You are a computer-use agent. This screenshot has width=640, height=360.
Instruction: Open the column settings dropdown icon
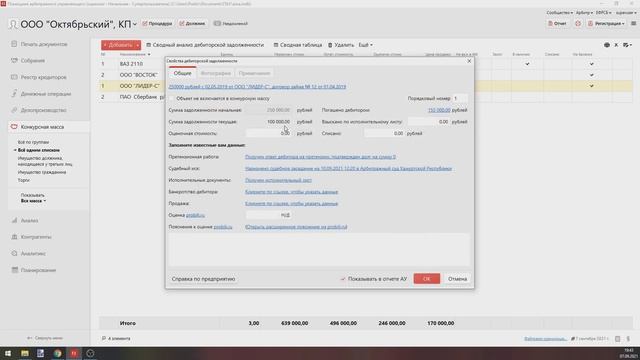(x=627, y=45)
